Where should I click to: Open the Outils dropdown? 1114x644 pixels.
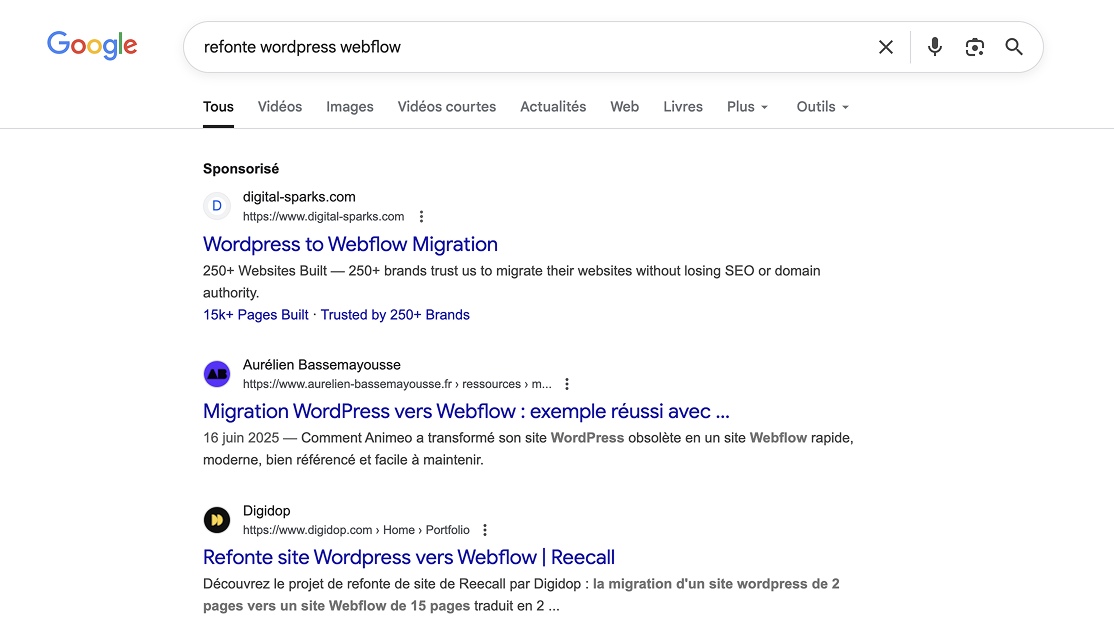click(x=822, y=106)
